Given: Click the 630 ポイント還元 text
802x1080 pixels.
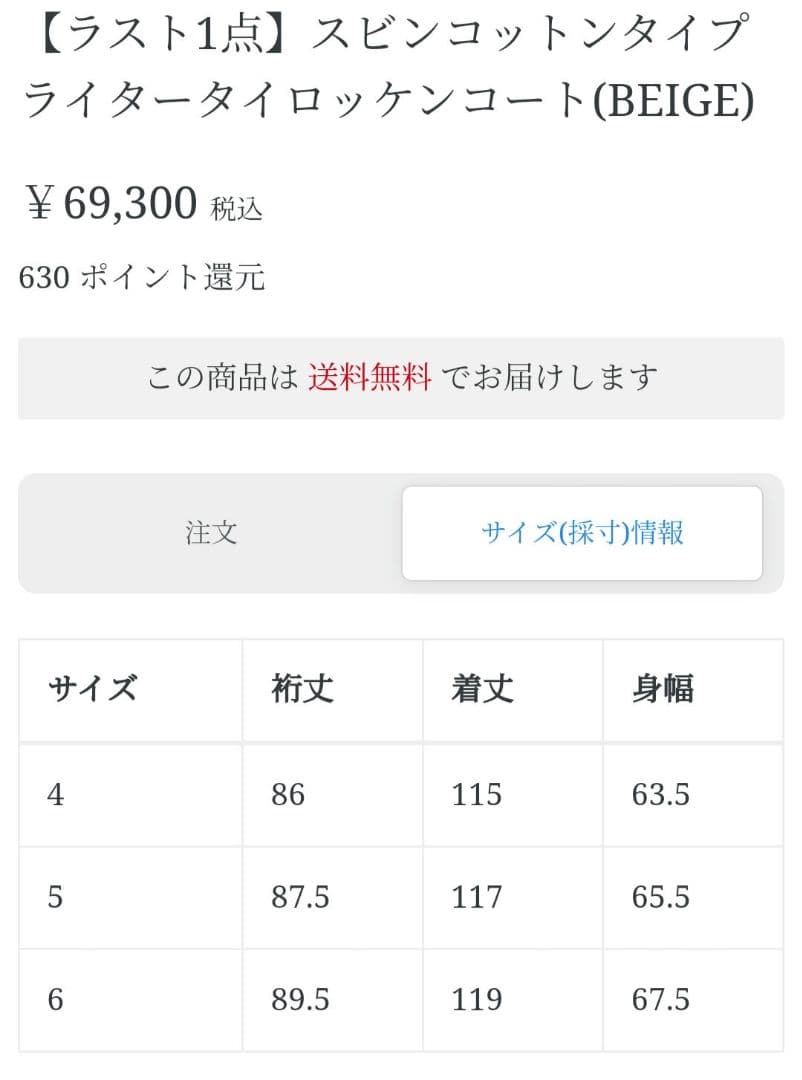Looking at the screenshot, I should click(x=141, y=278).
